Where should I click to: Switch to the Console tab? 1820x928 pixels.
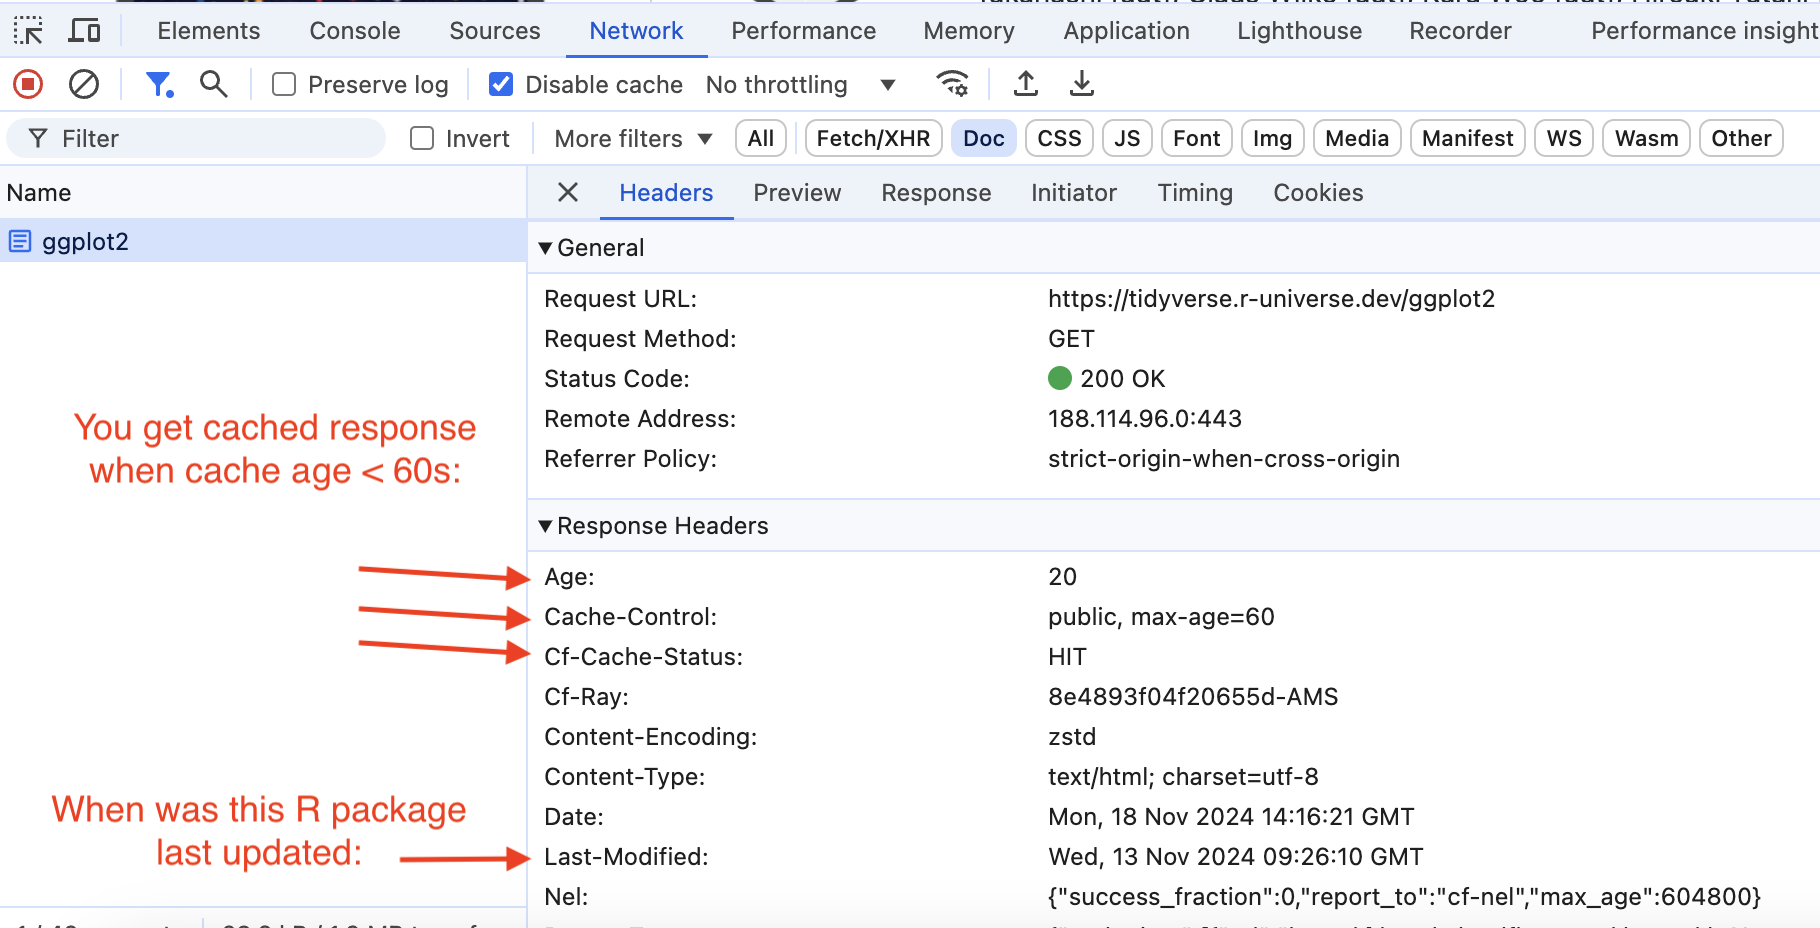click(354, 31)
